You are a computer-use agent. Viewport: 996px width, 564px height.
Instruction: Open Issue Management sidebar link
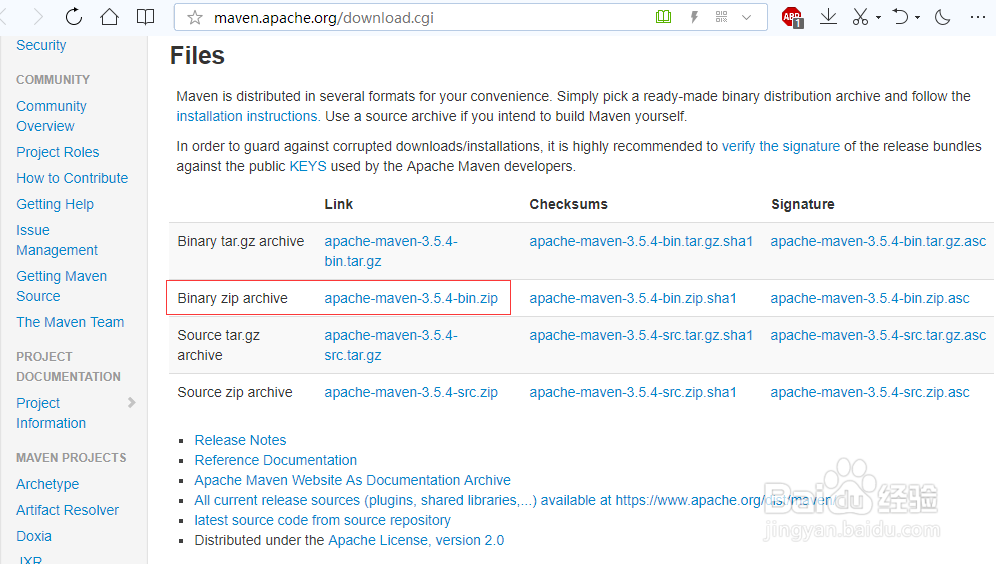pyautogui.click(x=57, y=240)
